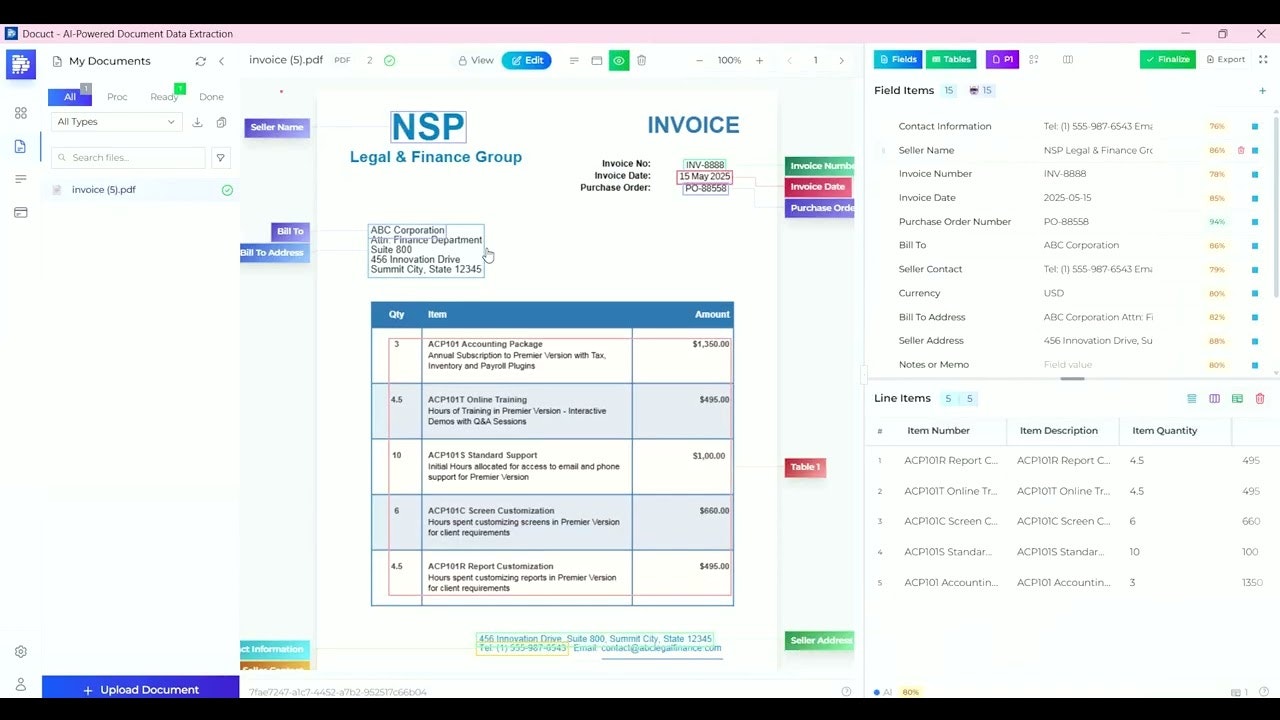Toggle the Contact Information field indicator
Image resolution: width=1280 pixels, height=720 pixels.
click(1255, 127)
